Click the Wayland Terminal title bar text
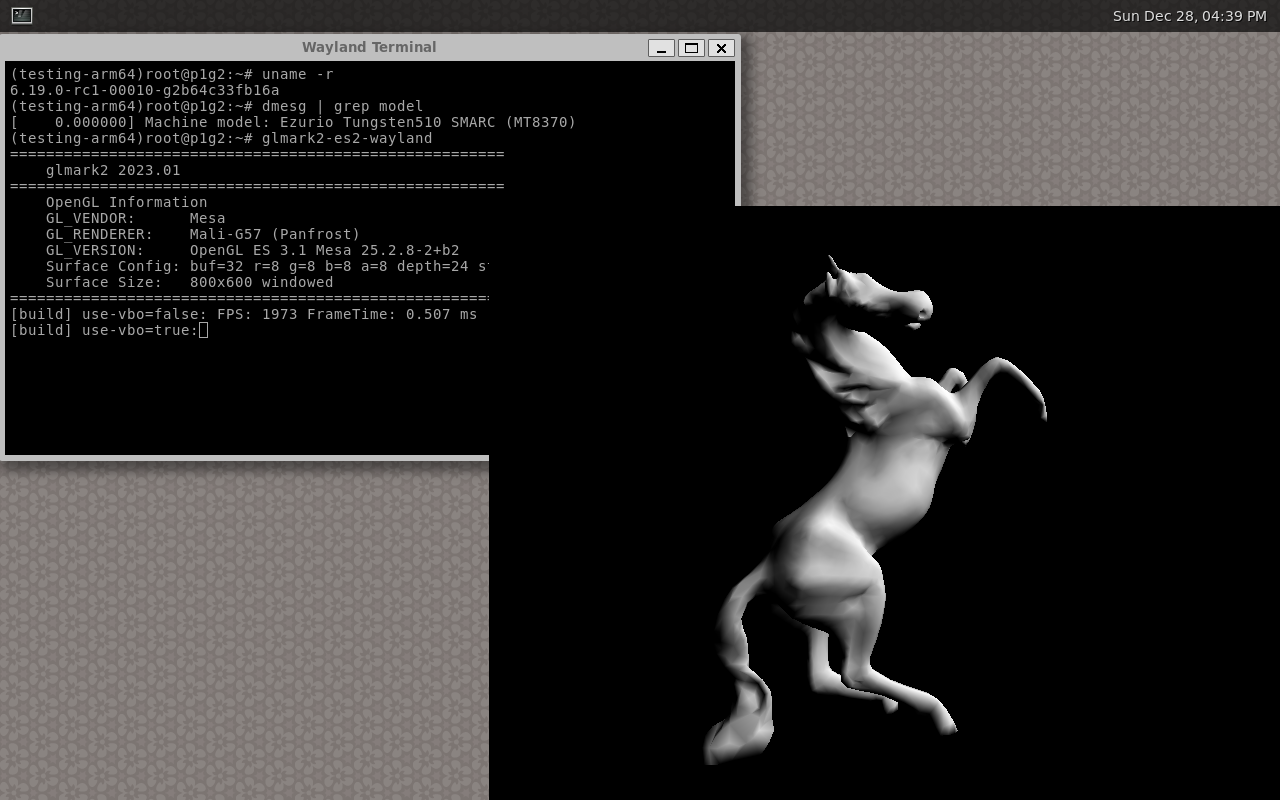The width and height of the screenshot is (1280, 800). click(369, 47)
